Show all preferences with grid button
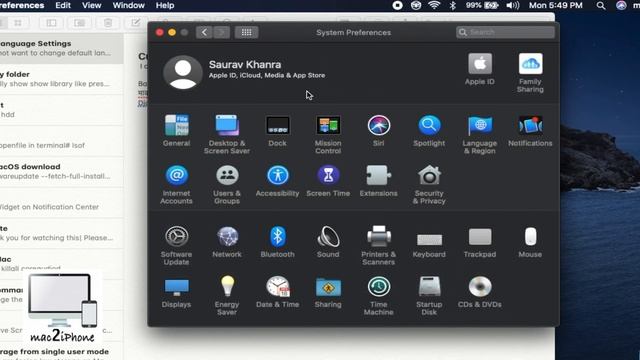640x360 pixels. tap(246, 32)
